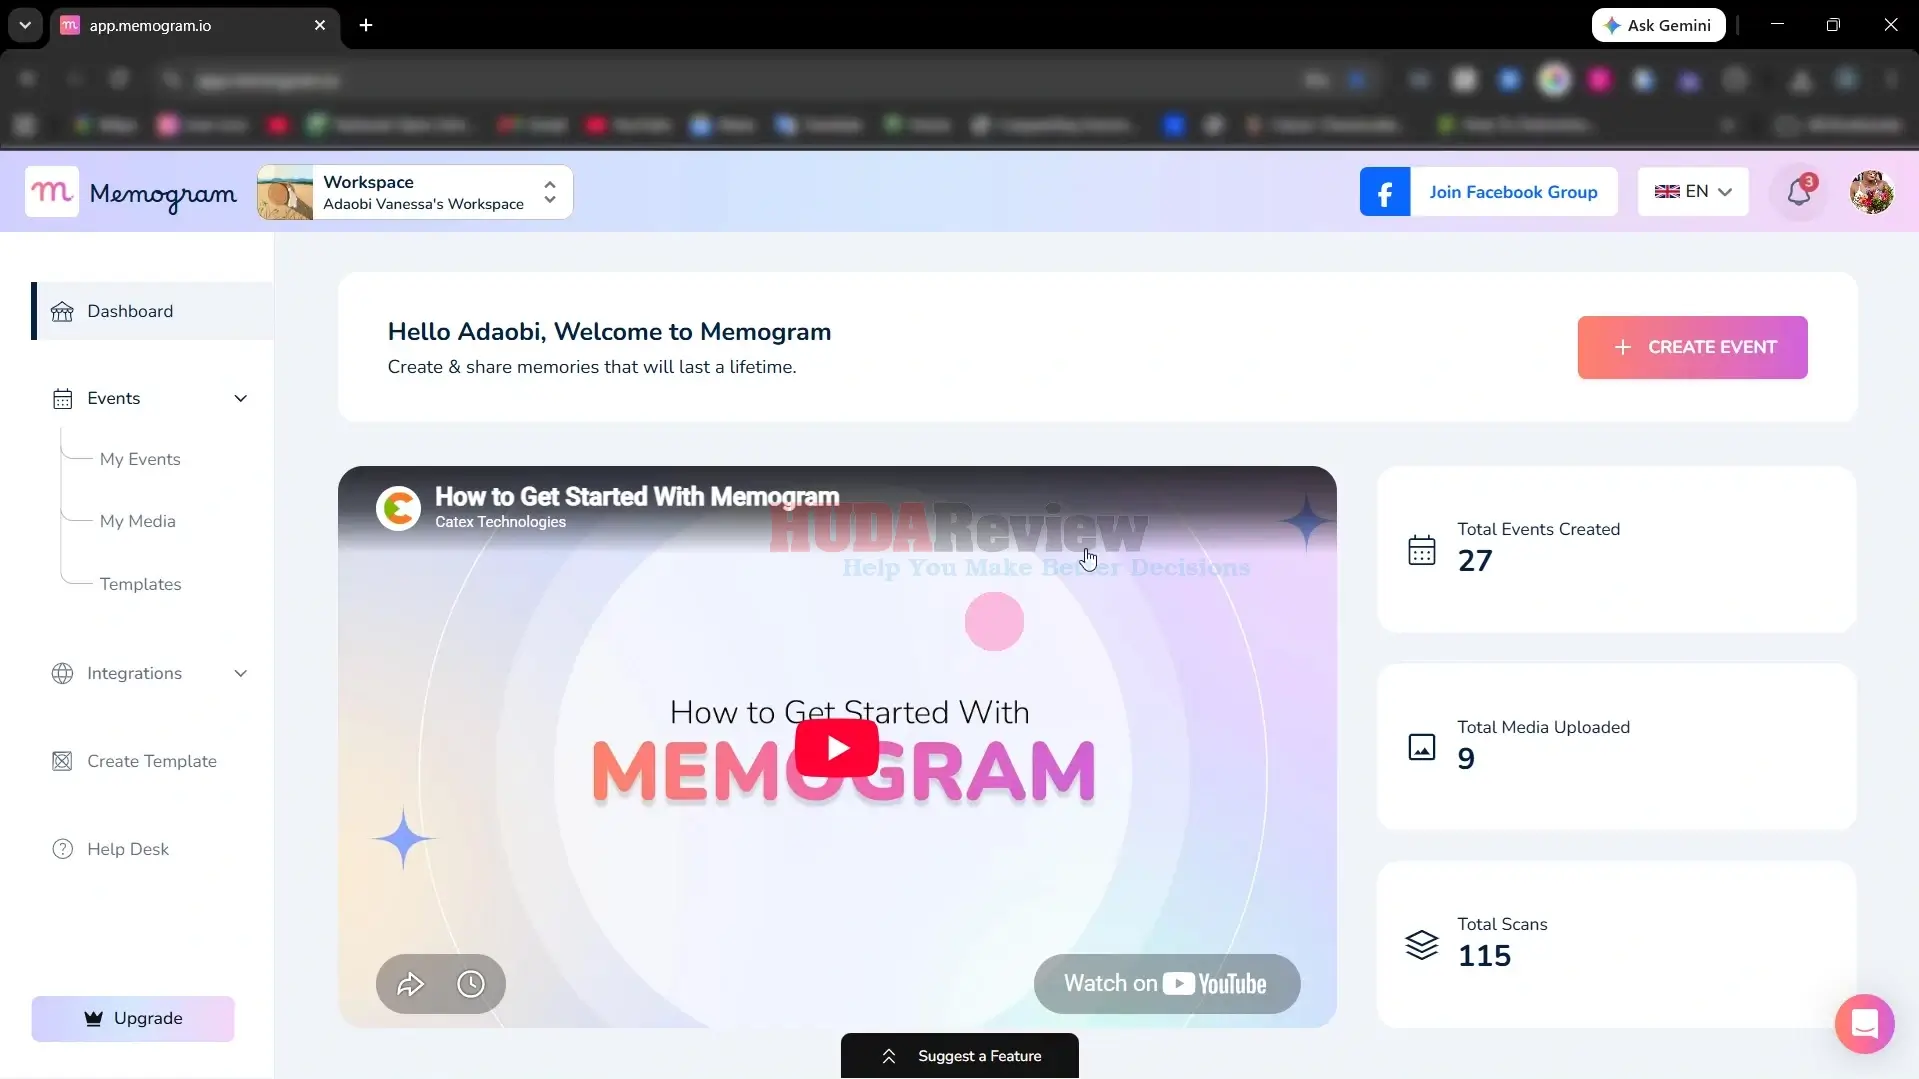
Task: Open the video title link
Action: coord(637,496)
